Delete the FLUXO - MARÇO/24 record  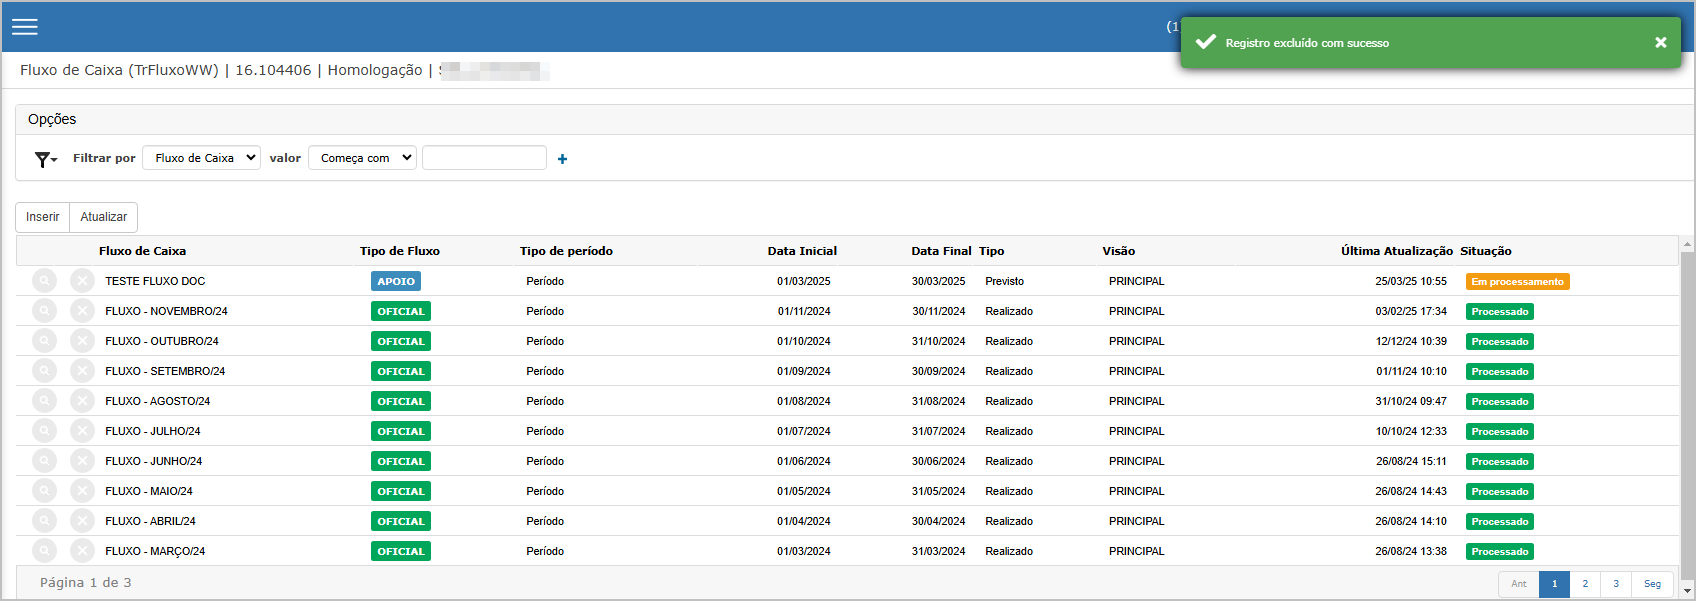[82, 551]
